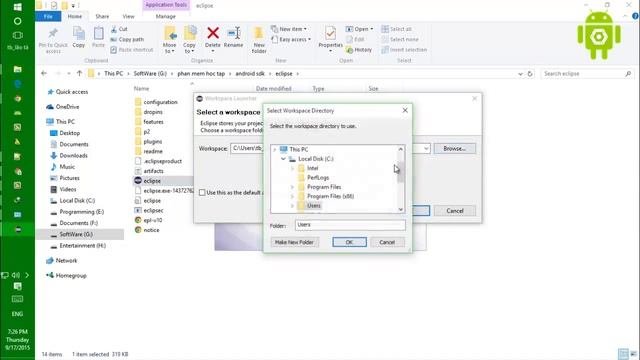Cancel the Workspace Launcher dialog
The height and width of the screenshot is (360, 640).
tap(455, 211)
